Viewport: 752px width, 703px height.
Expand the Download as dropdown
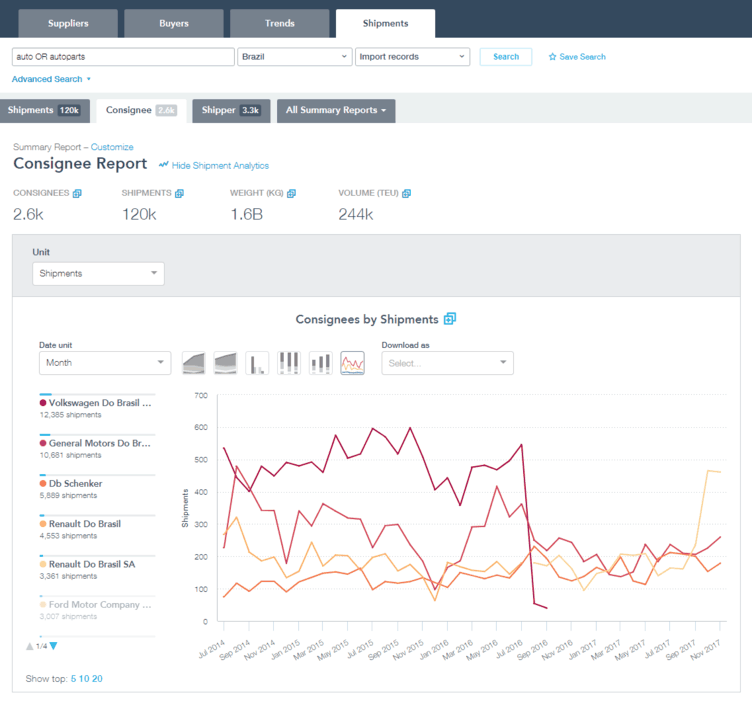447,363
